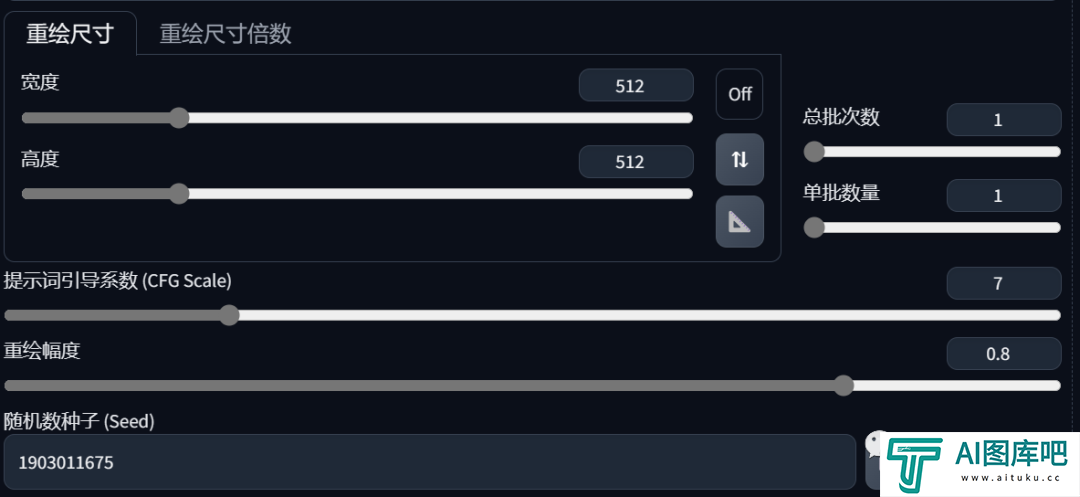Swap width and height with the arrows icon
Screen dimensions: 1080x497
pos(739,160)
